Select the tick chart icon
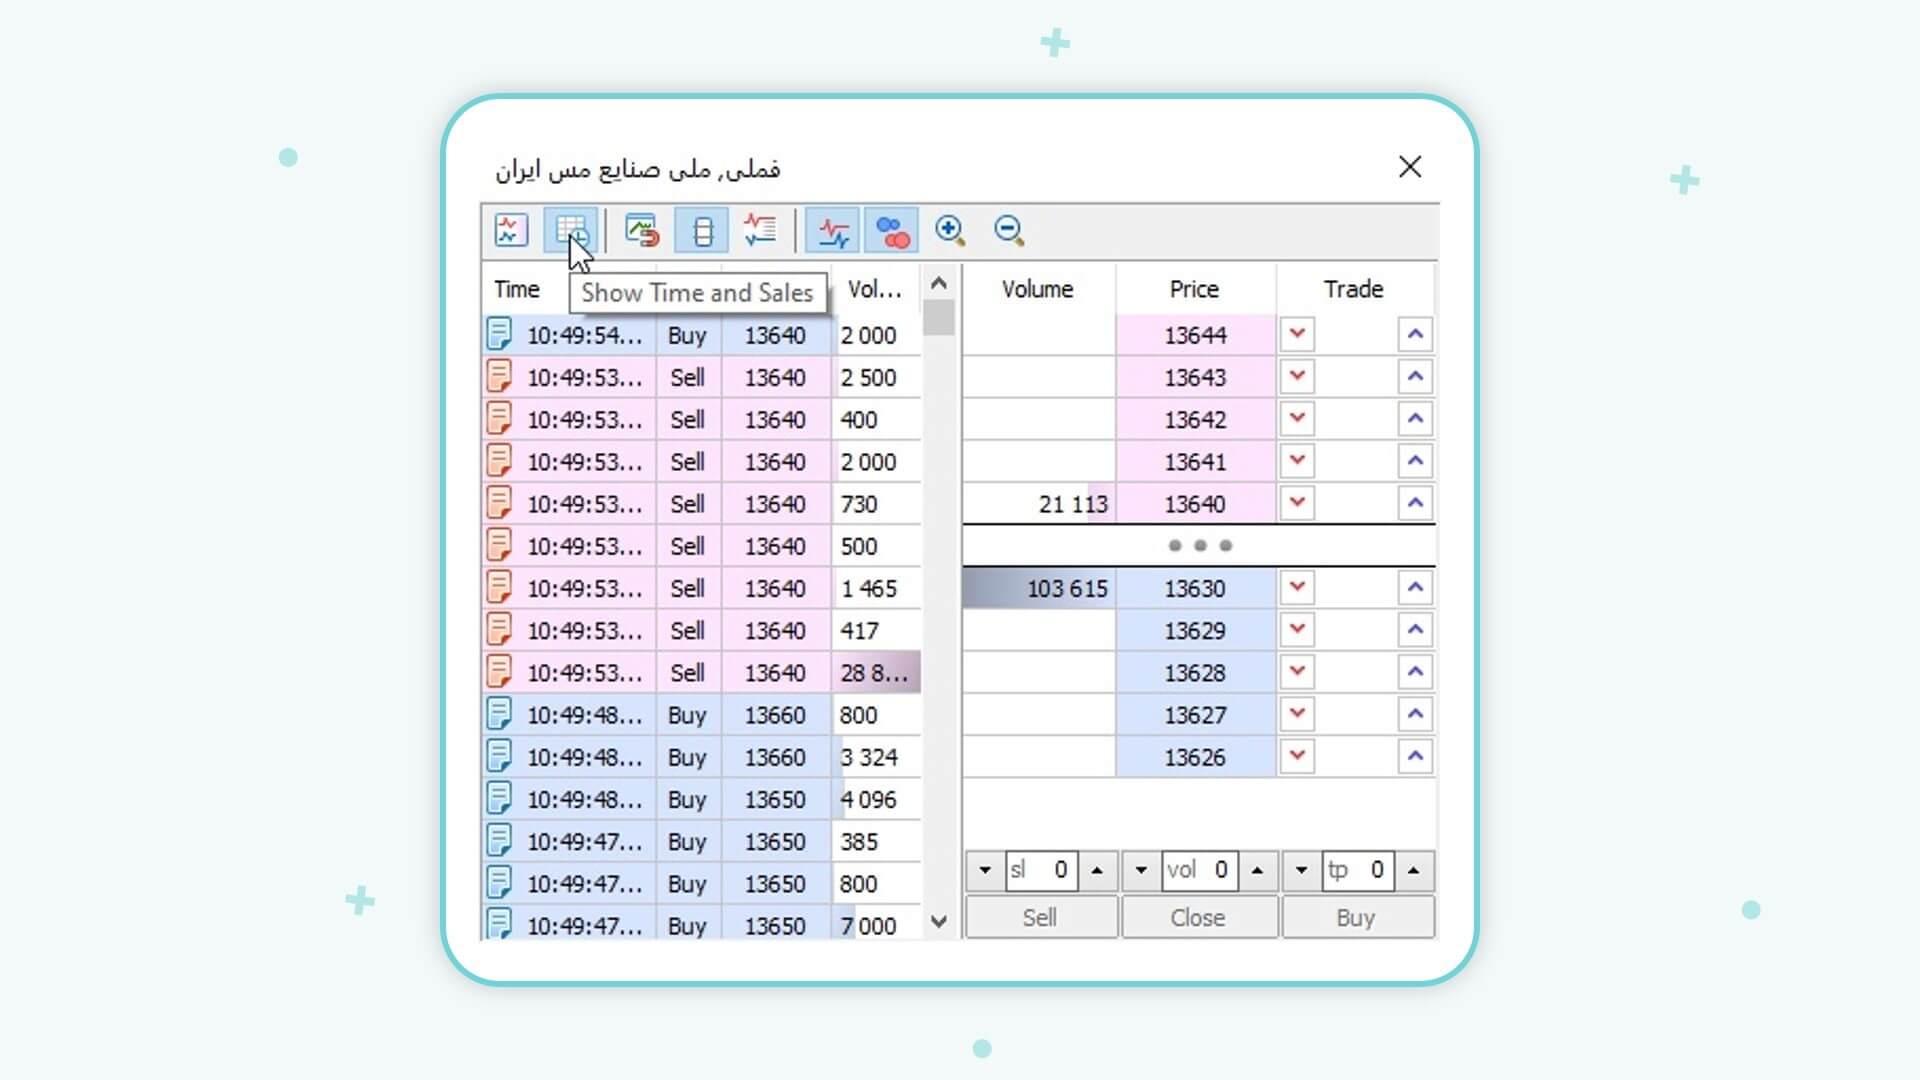This screenshot has width=1920, height=1080. (509, 229)
